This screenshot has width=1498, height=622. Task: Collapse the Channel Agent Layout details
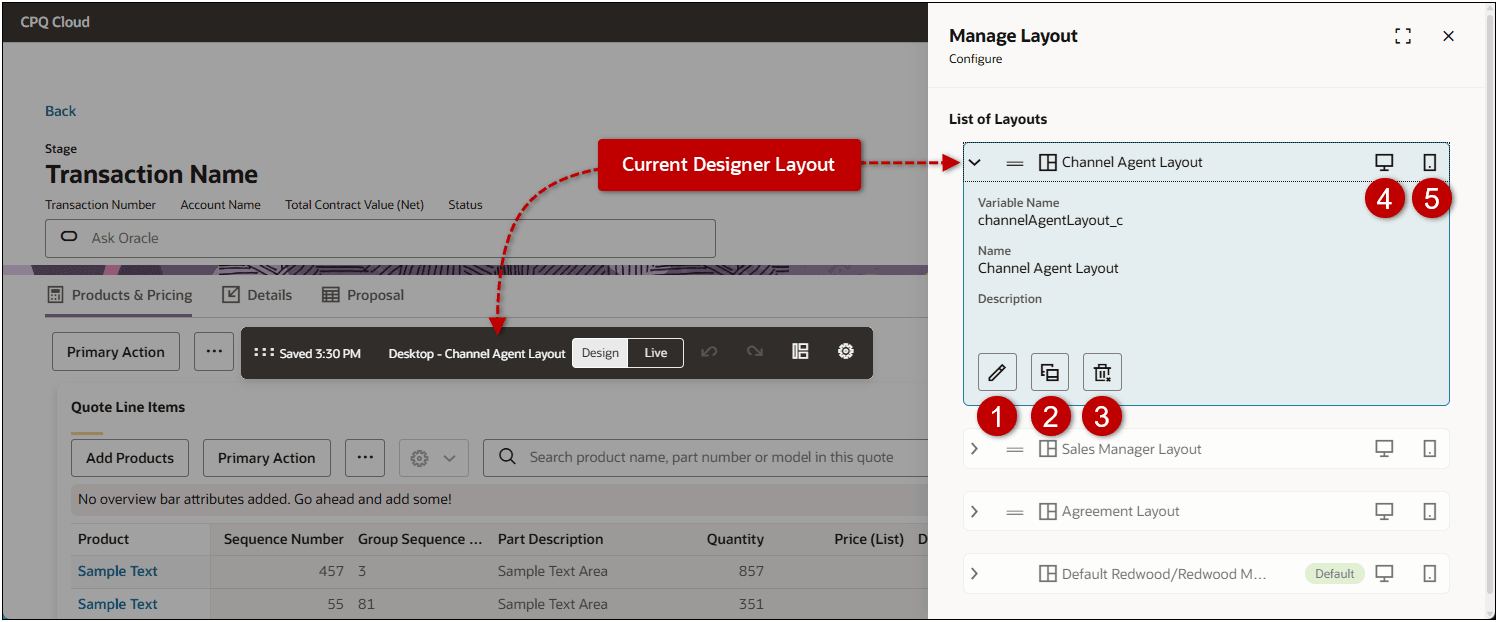974,161
